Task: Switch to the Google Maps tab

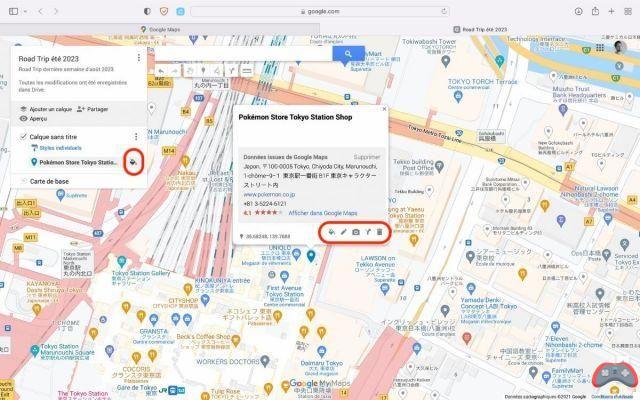Action: pos(160,29)
